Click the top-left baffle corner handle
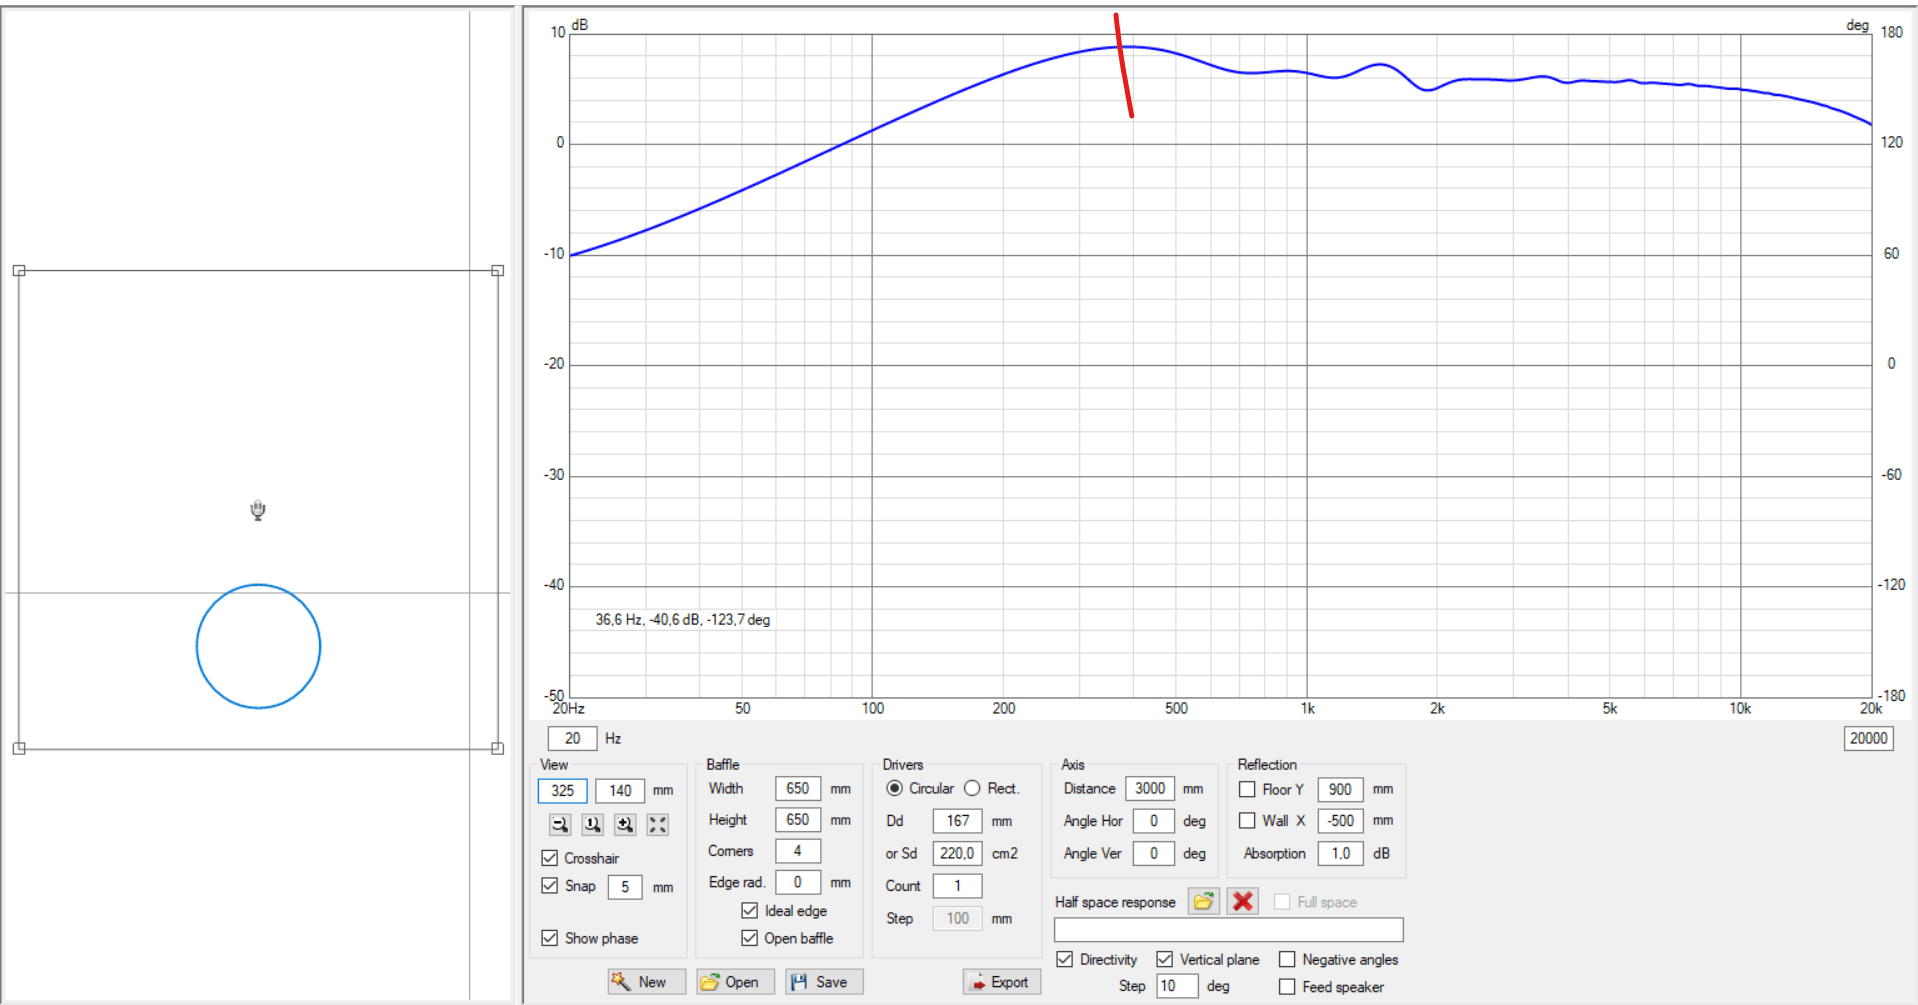This screenshot has height=1005, width=1918. (19, 271)
